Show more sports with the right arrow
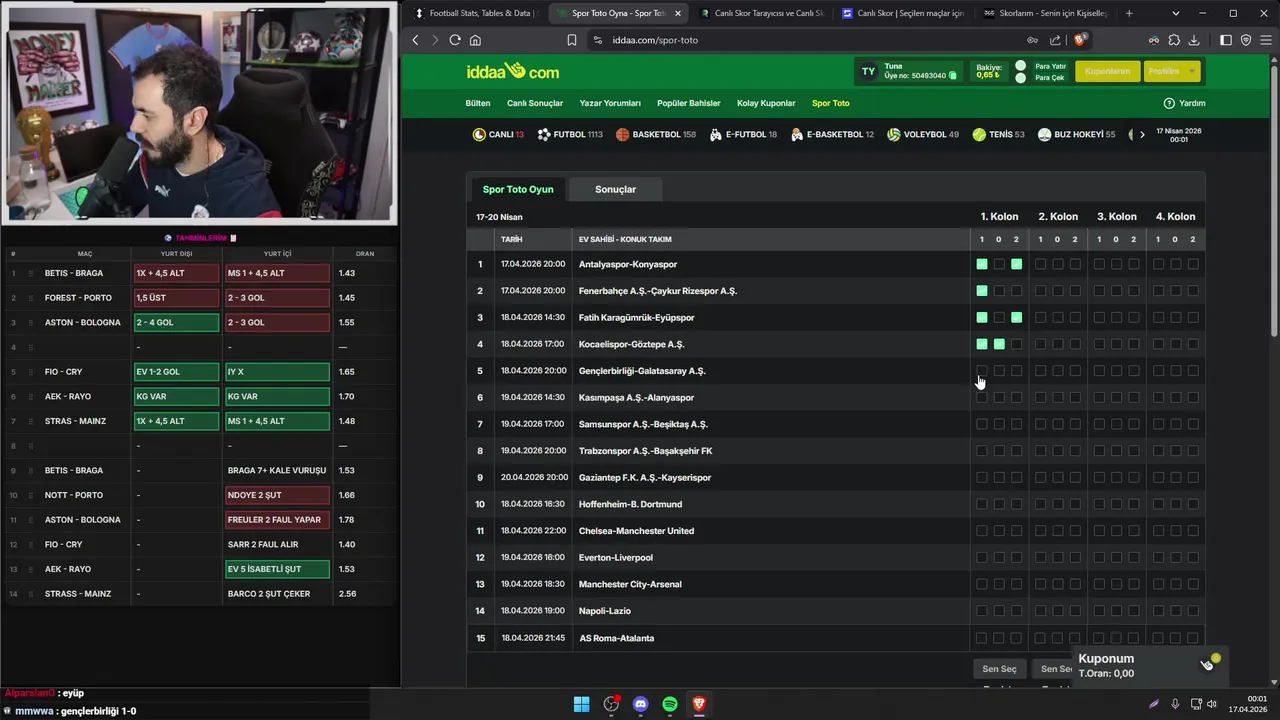This screenshot has width=1280, height=720. 1142,134
